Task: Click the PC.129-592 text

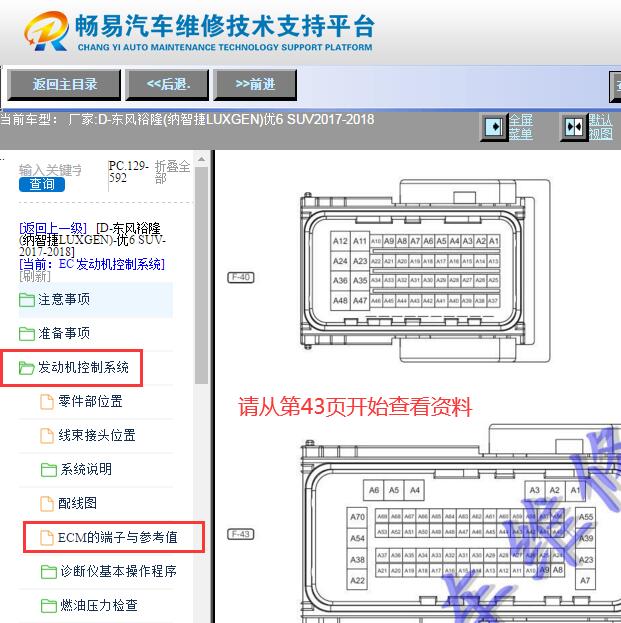Action: point(128,172)
